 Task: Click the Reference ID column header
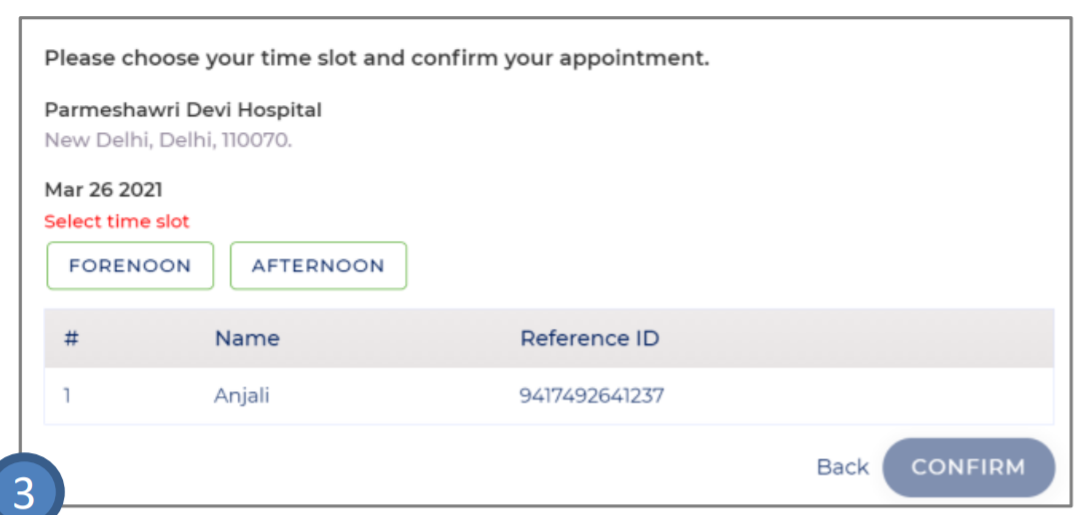pos(590,338)
